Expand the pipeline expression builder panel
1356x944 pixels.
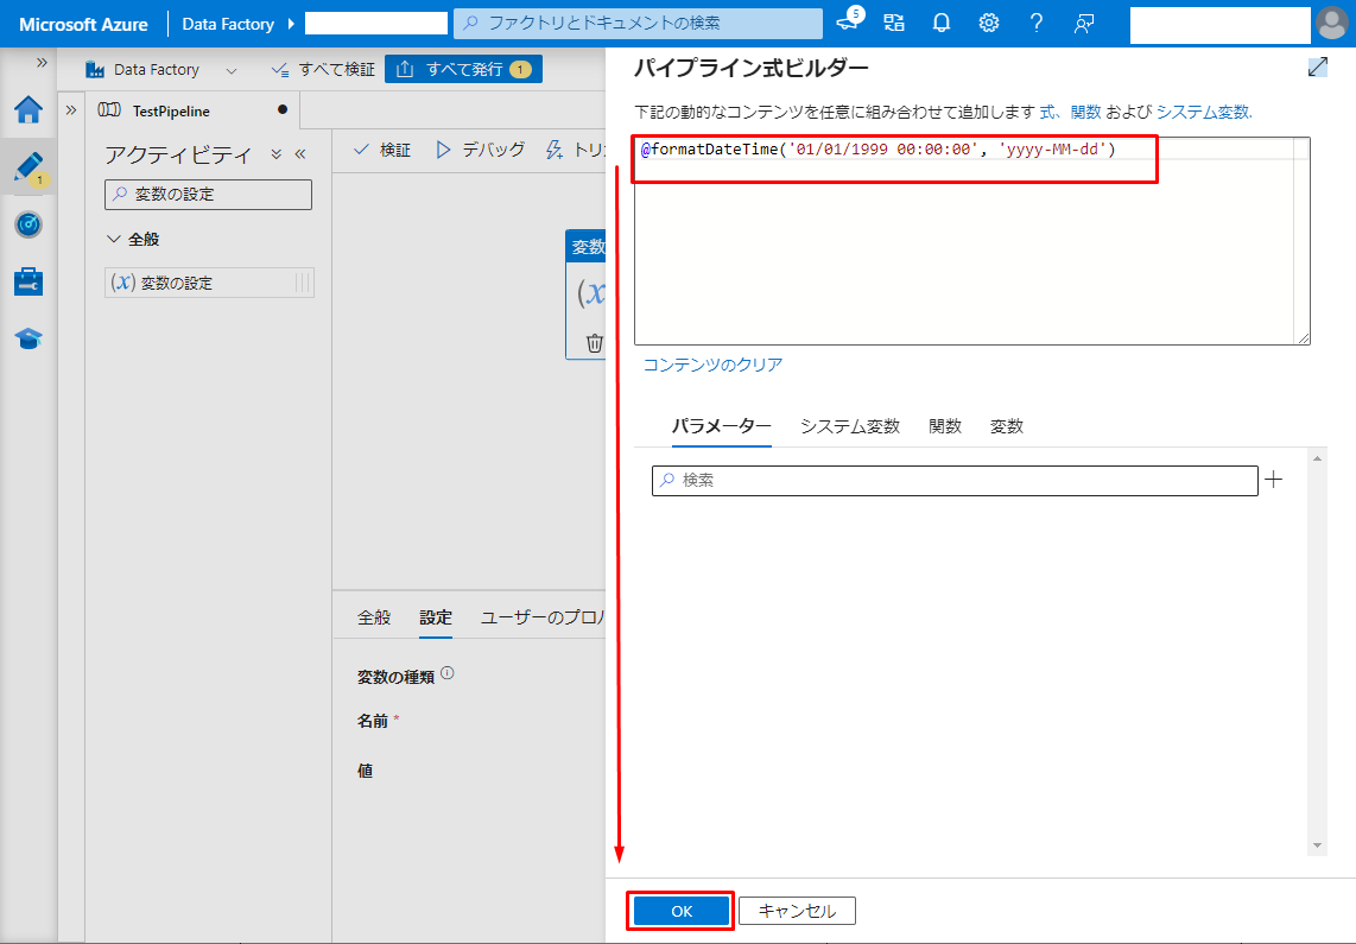1317,67
